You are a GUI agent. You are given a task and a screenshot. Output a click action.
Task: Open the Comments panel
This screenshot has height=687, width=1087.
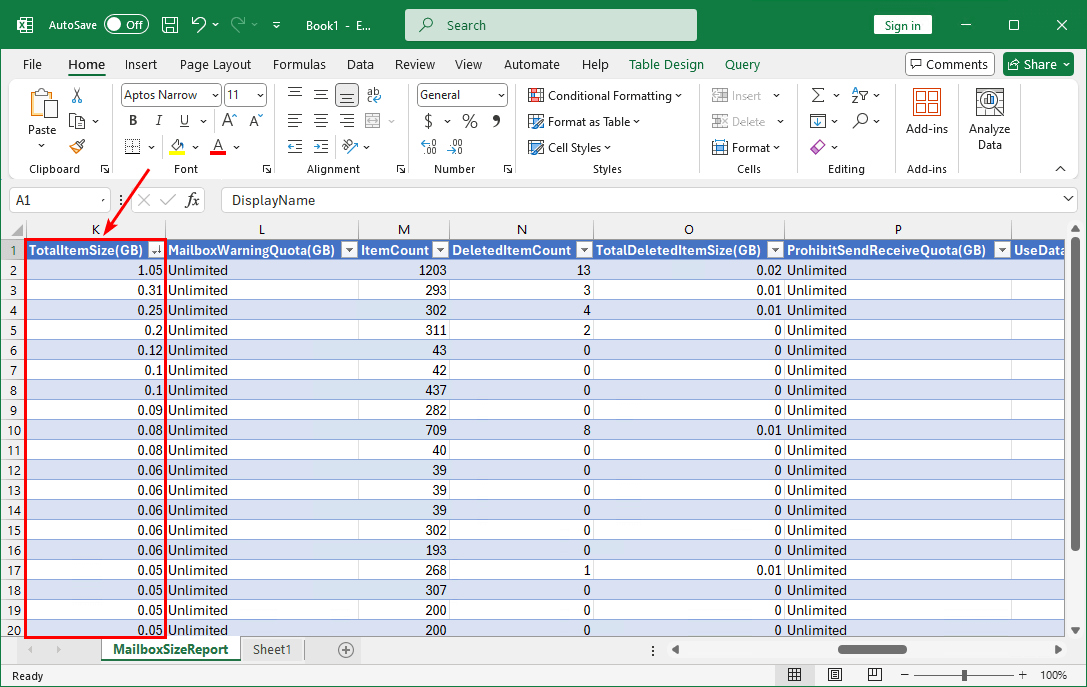tap(949, 63)
